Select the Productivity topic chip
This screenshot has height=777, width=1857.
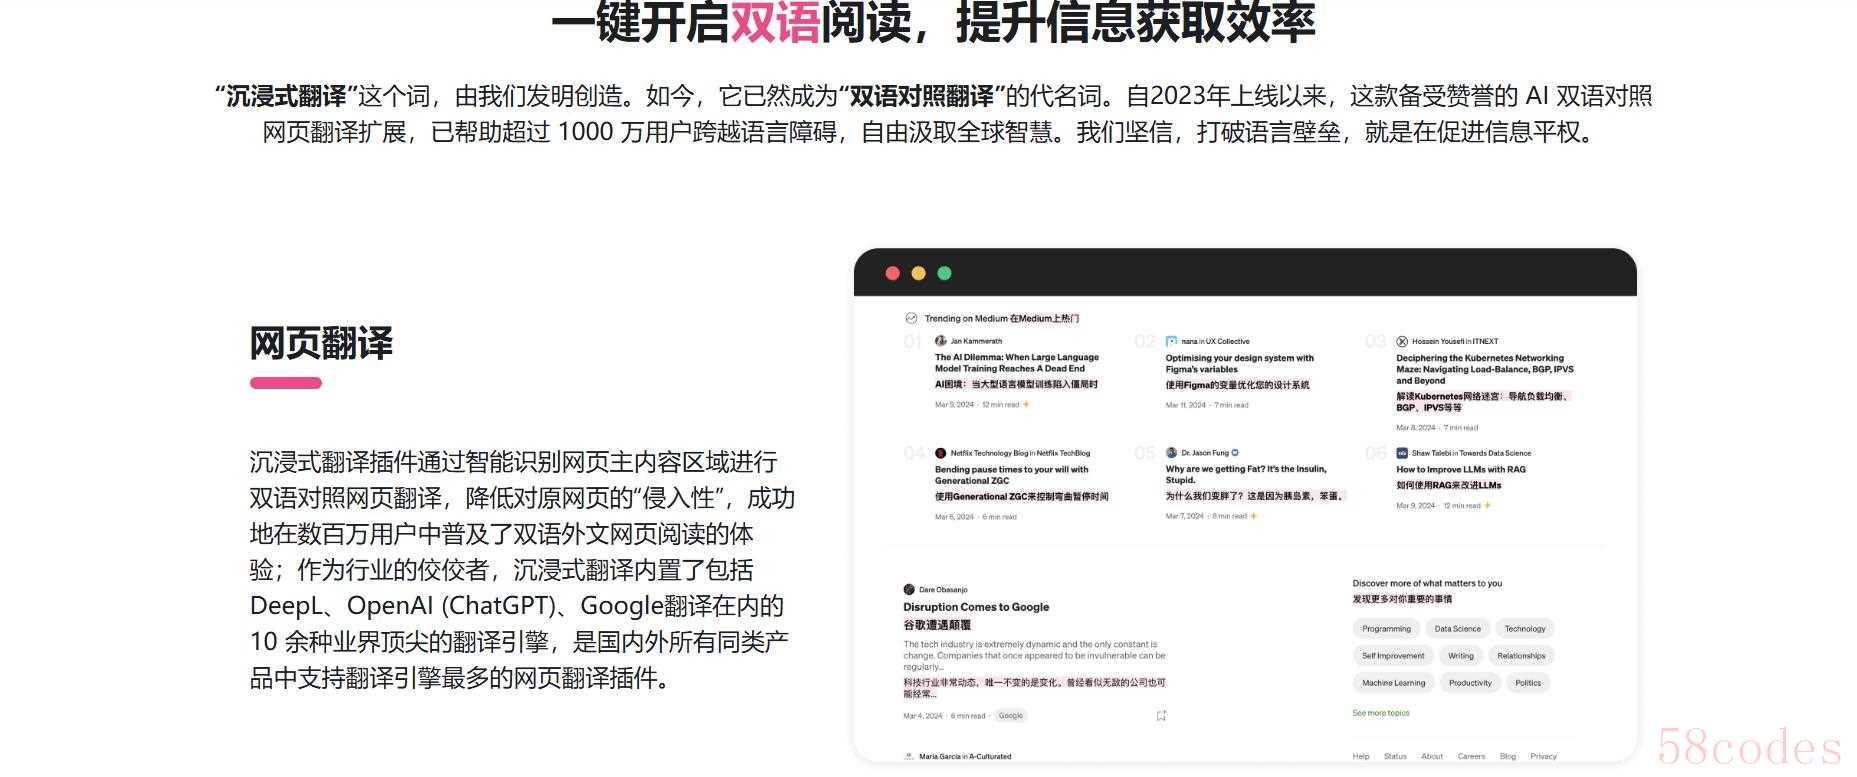(1470, 683)
